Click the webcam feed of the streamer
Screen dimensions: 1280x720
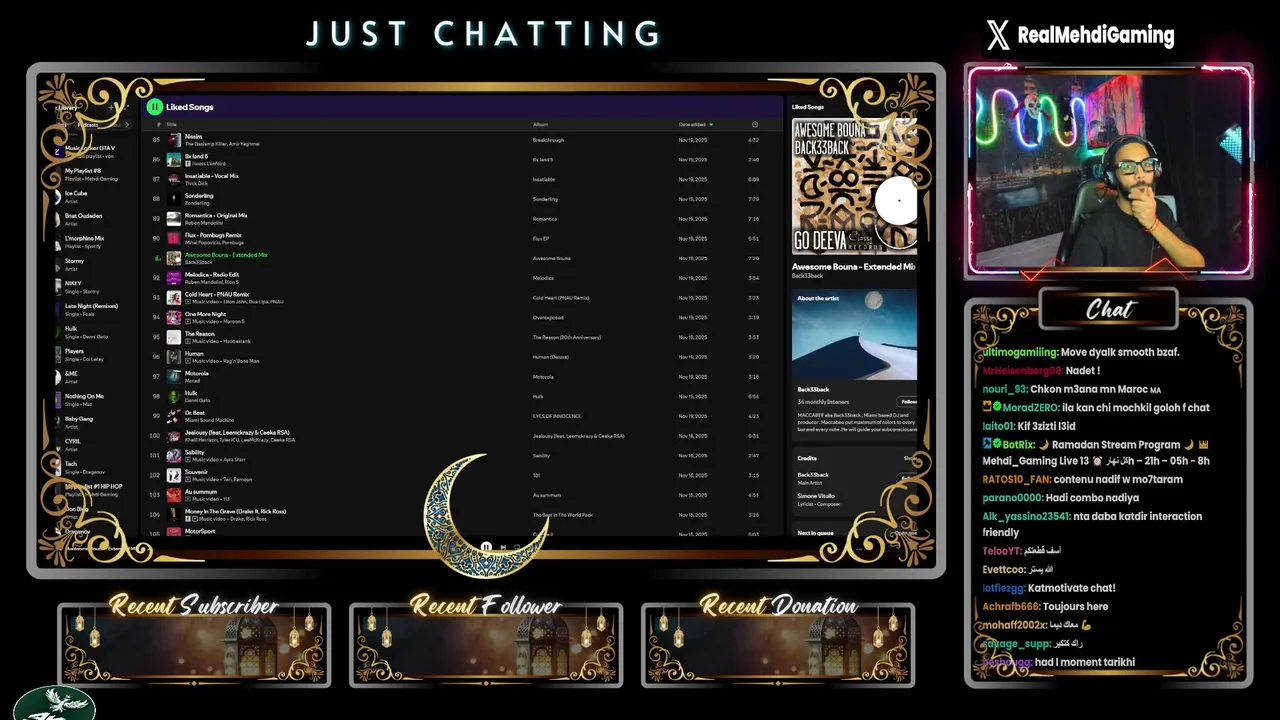point(1108,170)
